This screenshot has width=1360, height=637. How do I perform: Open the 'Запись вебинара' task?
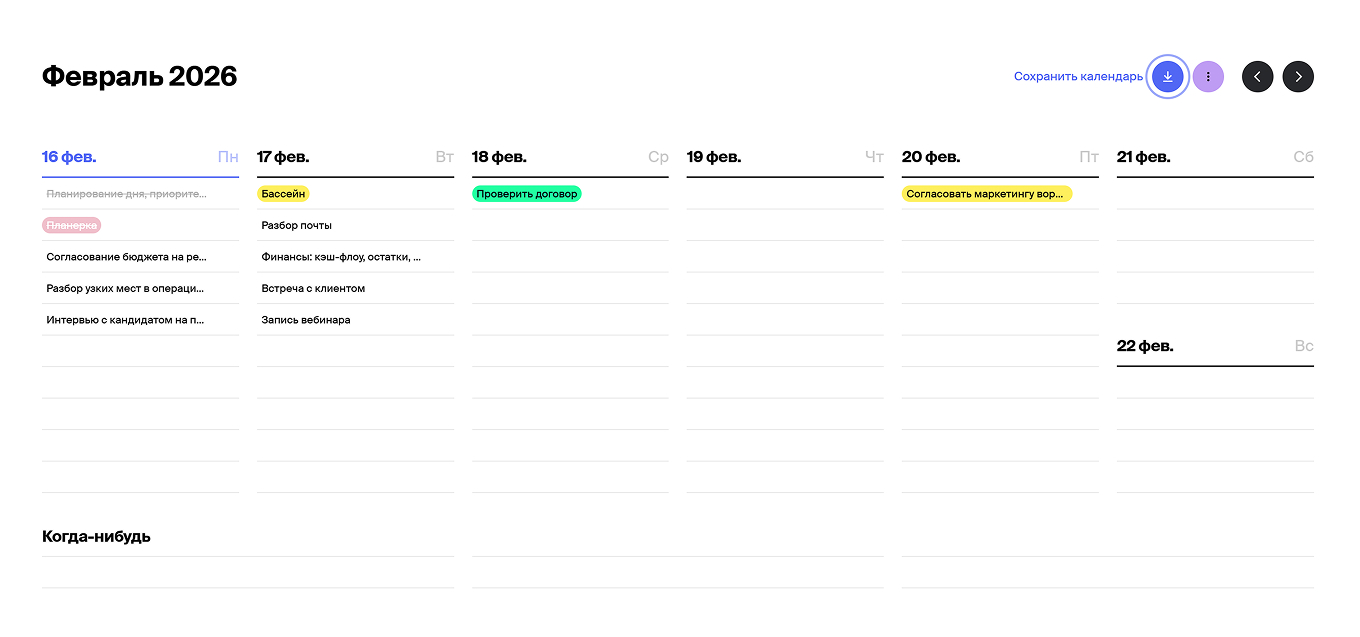(x=306, y=321)
